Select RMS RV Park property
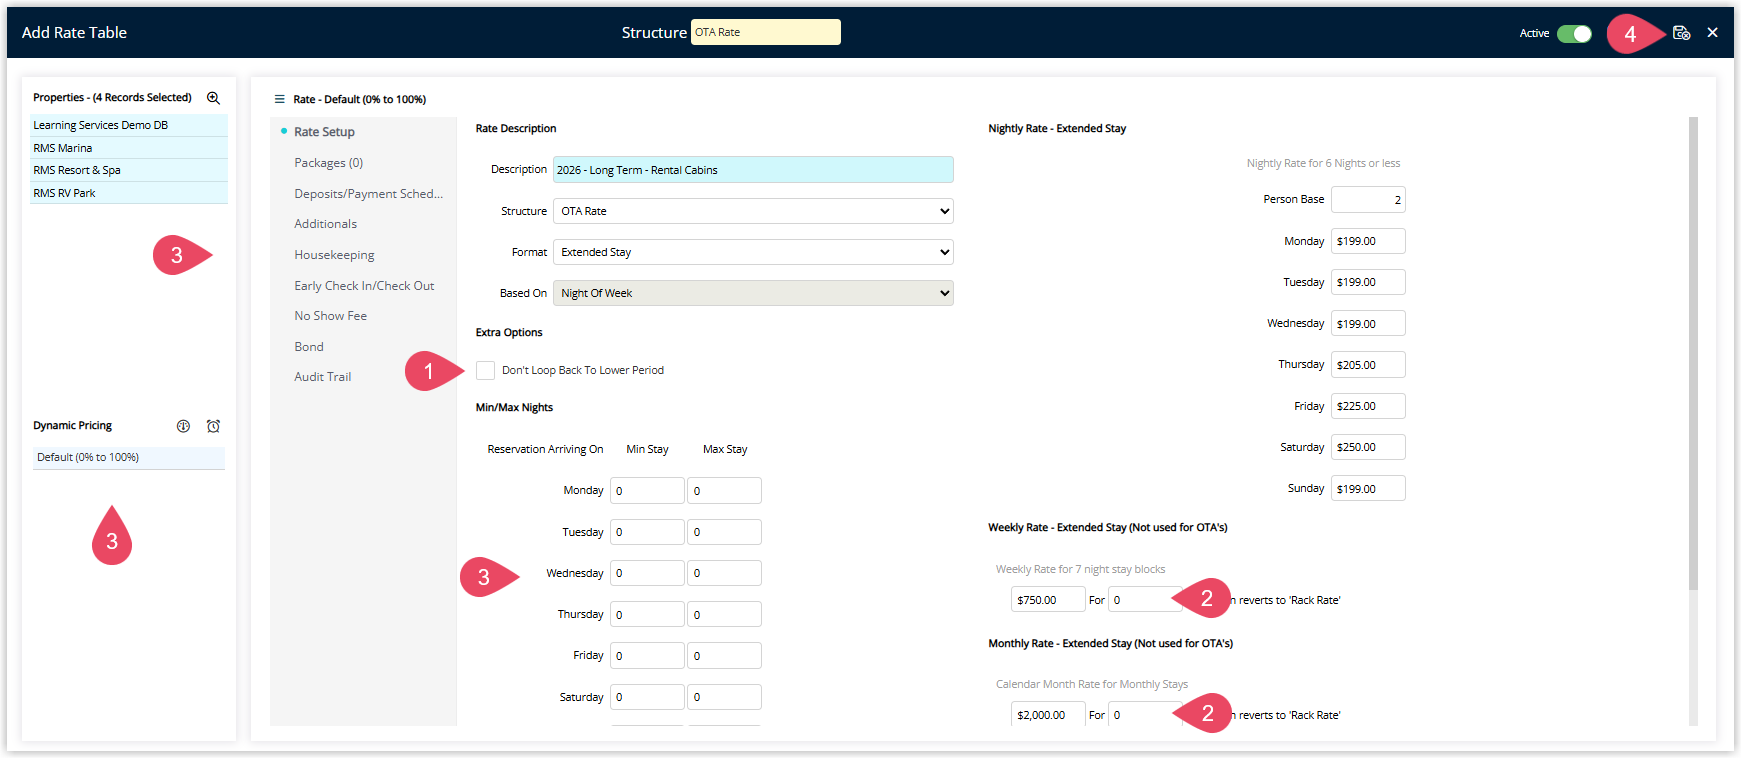This screenshot has width=1742, height=759. (129, 193)
